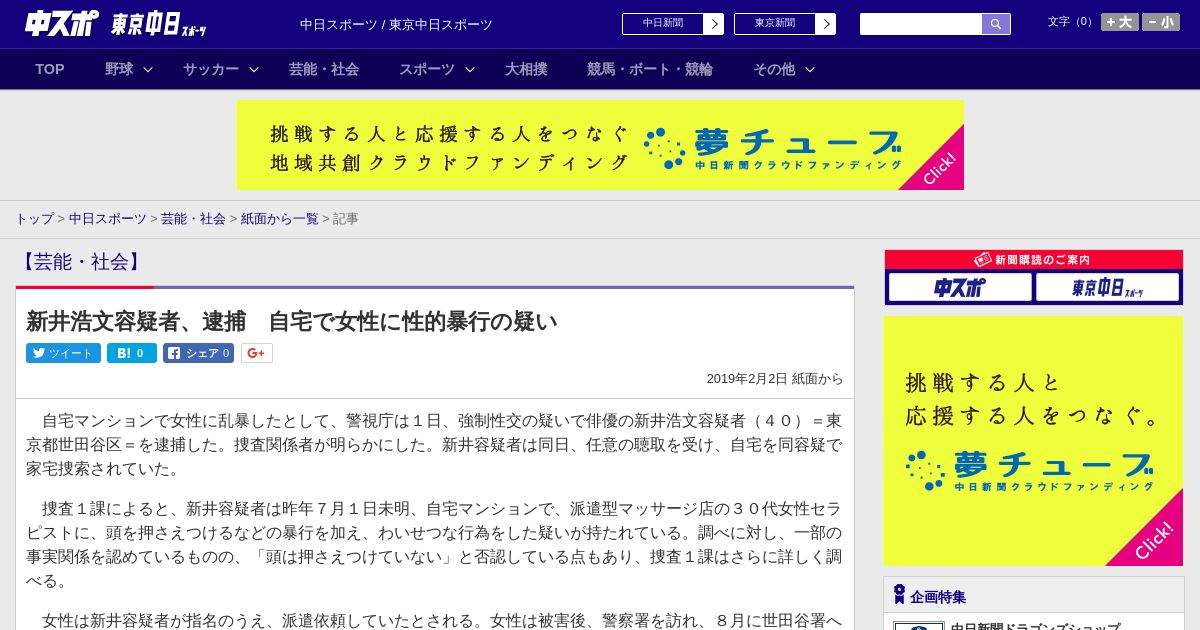Click 新聞購読のご案内 header

point(1033,259)
